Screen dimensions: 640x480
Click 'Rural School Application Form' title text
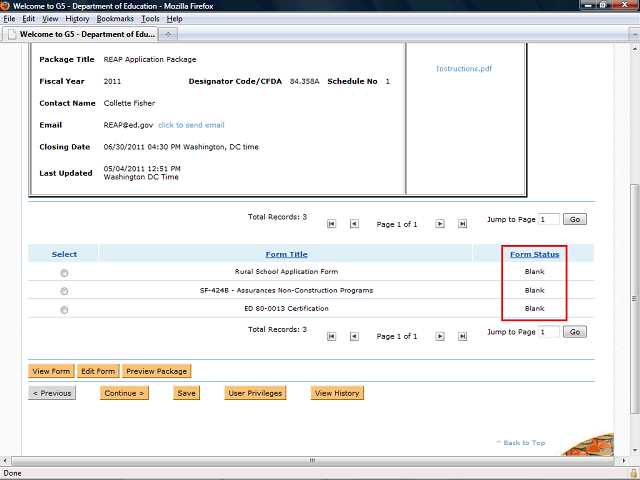click(x=287, y=271)
